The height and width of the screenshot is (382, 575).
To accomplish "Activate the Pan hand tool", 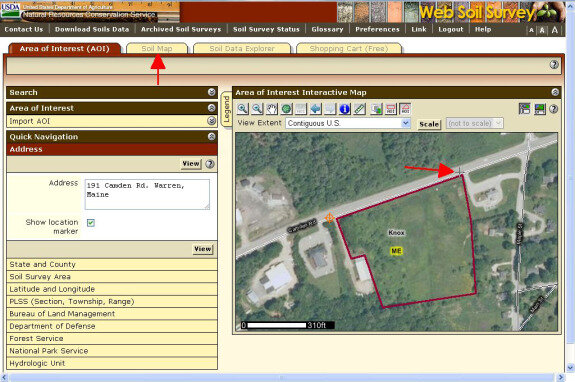I will pyautogui.click(x=272, y=109).
